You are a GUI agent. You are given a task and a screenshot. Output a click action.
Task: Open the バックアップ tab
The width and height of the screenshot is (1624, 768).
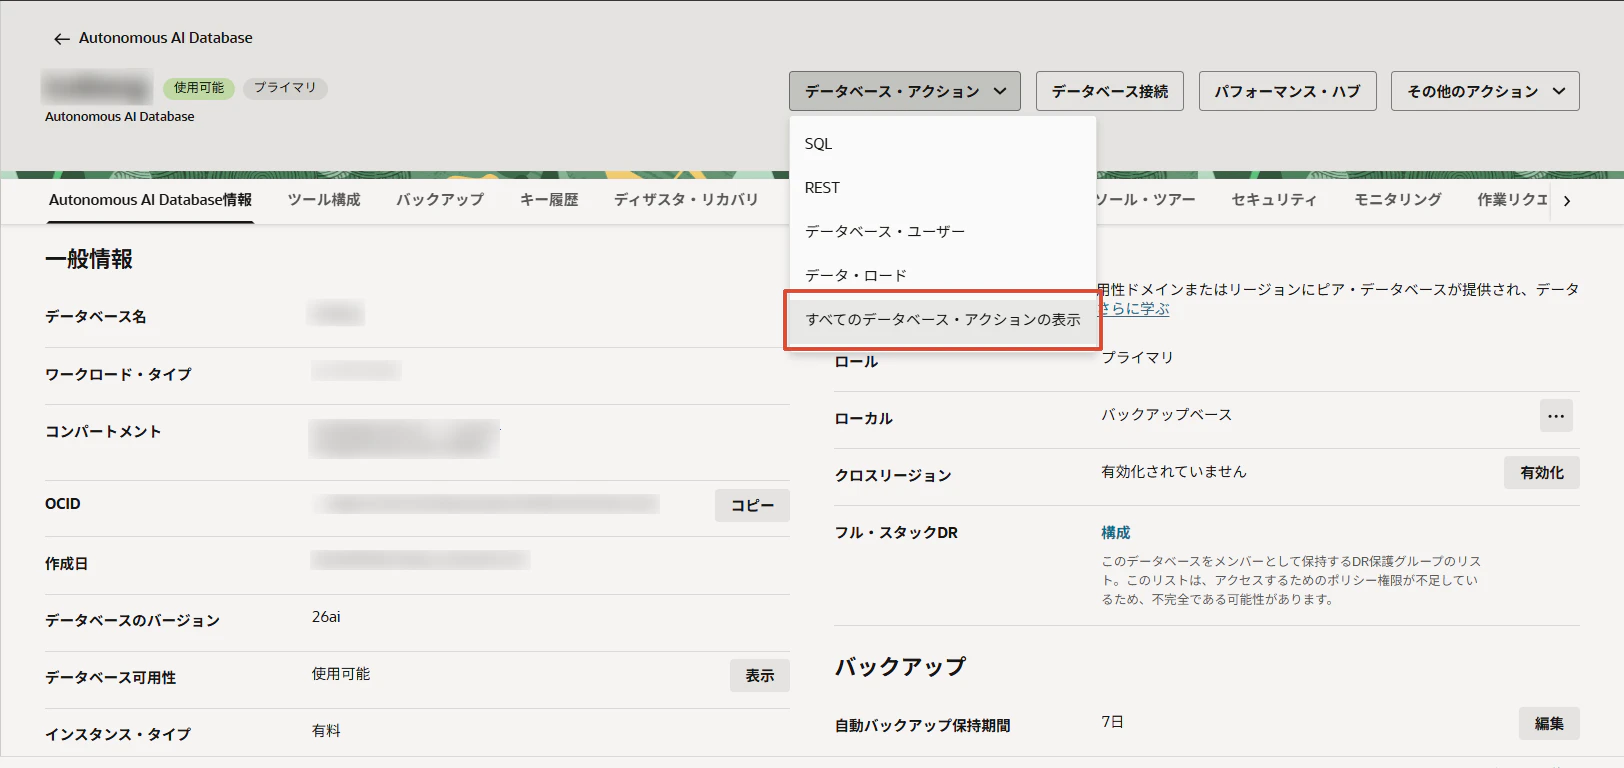pos(440,200)
